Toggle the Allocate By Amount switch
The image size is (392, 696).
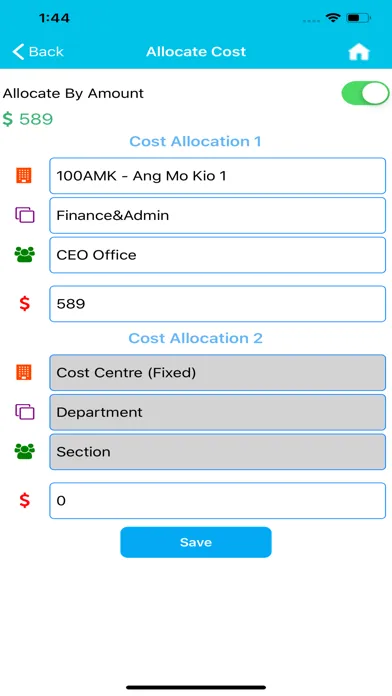tap(365, 93)
